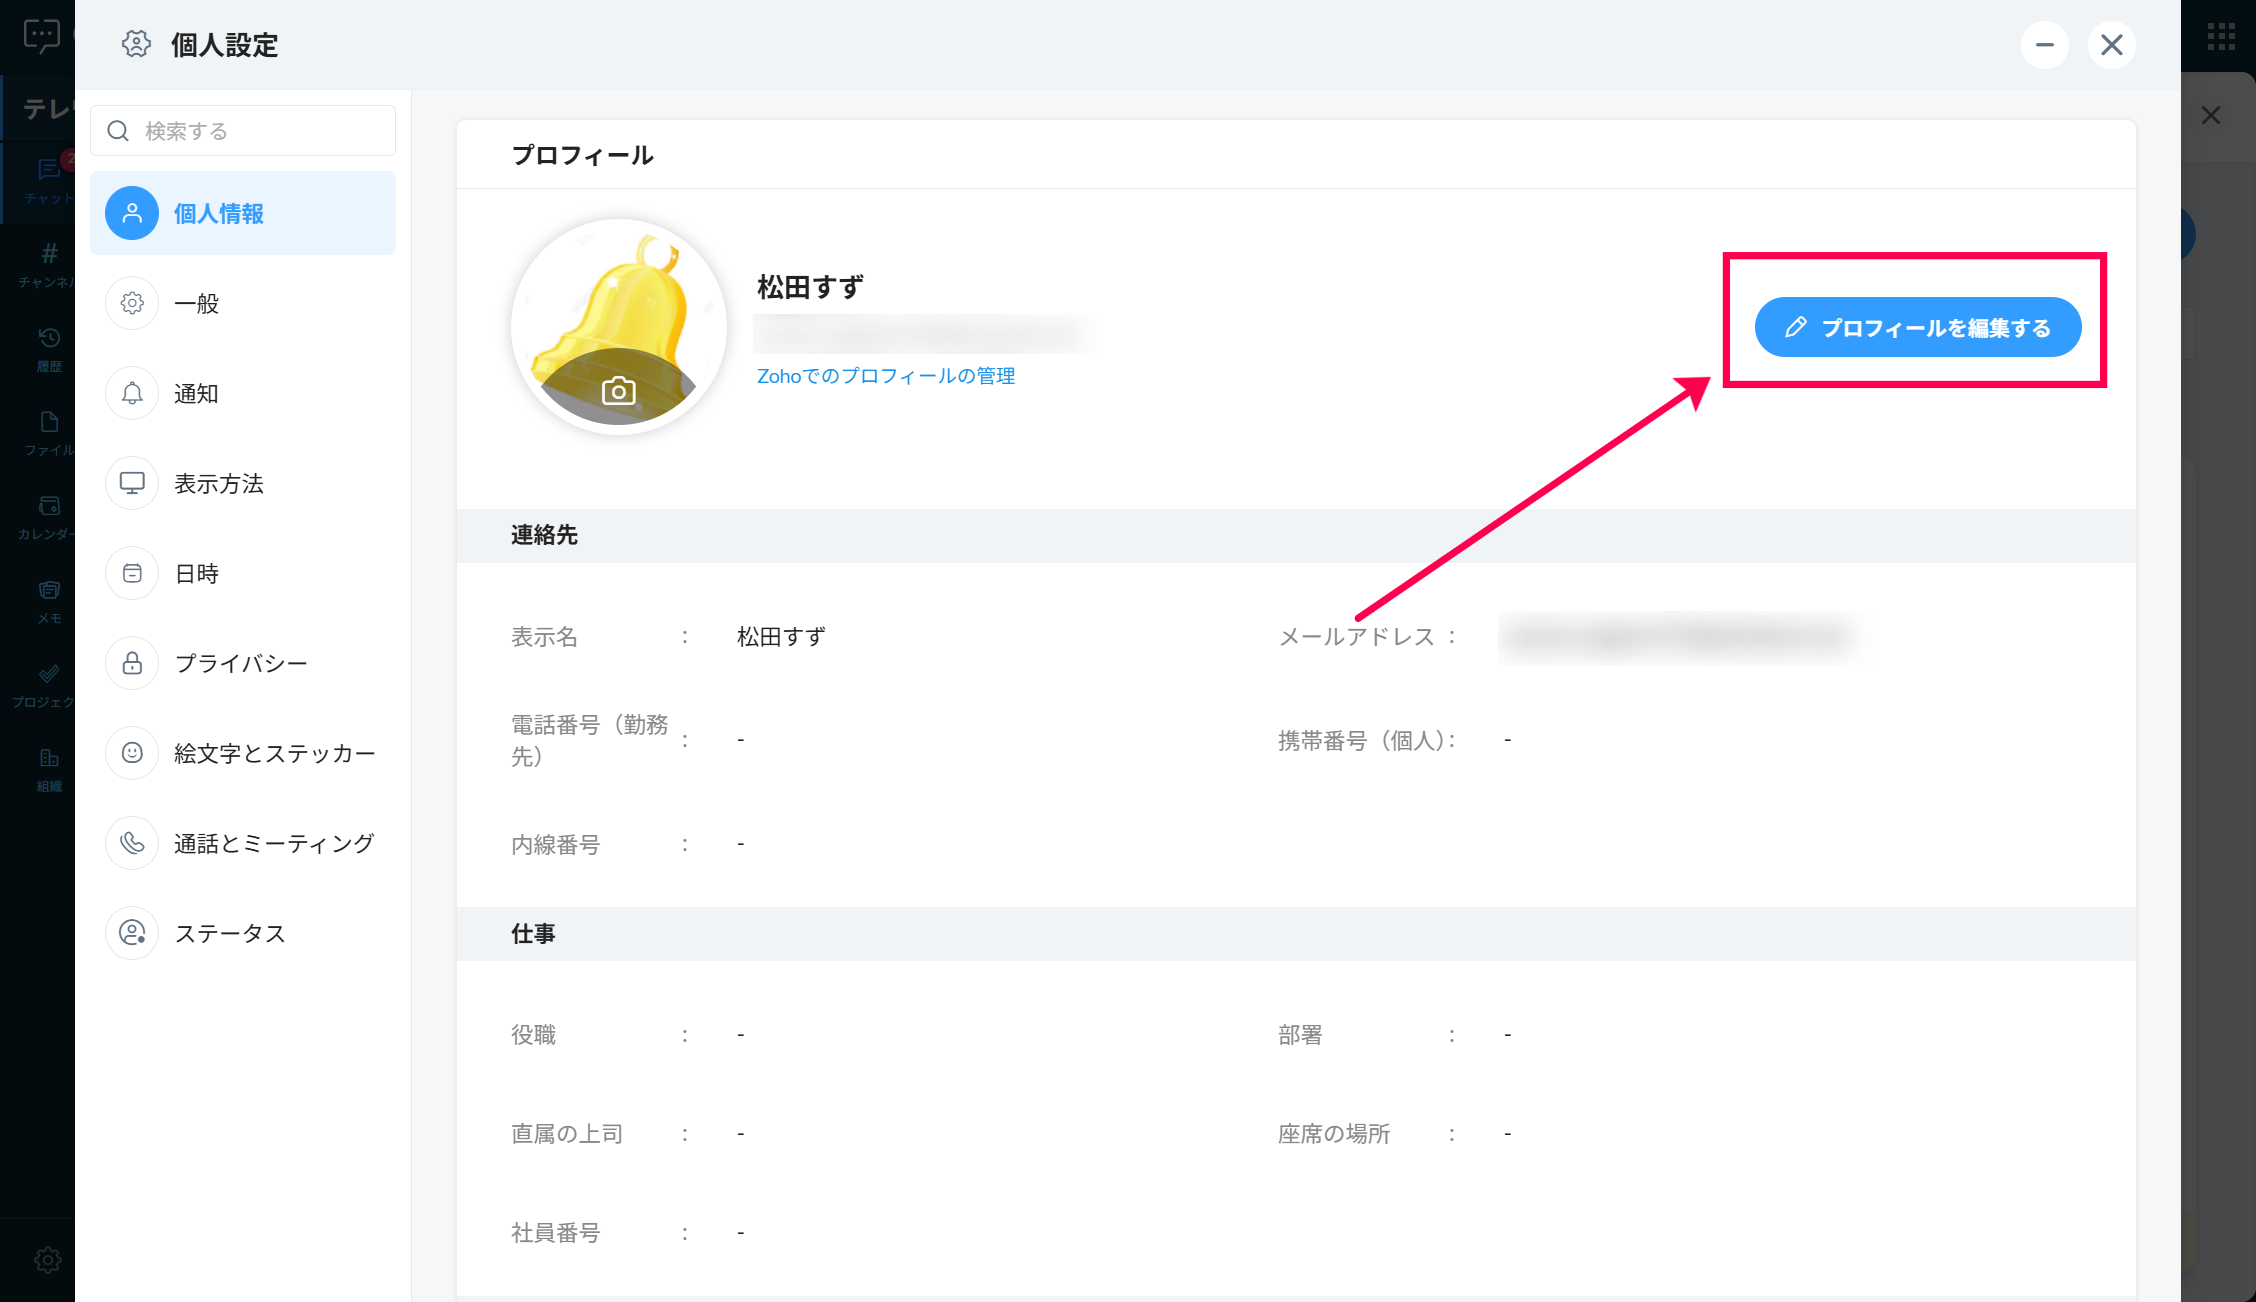The width and height of the screenshot is (2256, 1302).
Task: Open 日時 date and time settings
Action: (x=196, y=573)
